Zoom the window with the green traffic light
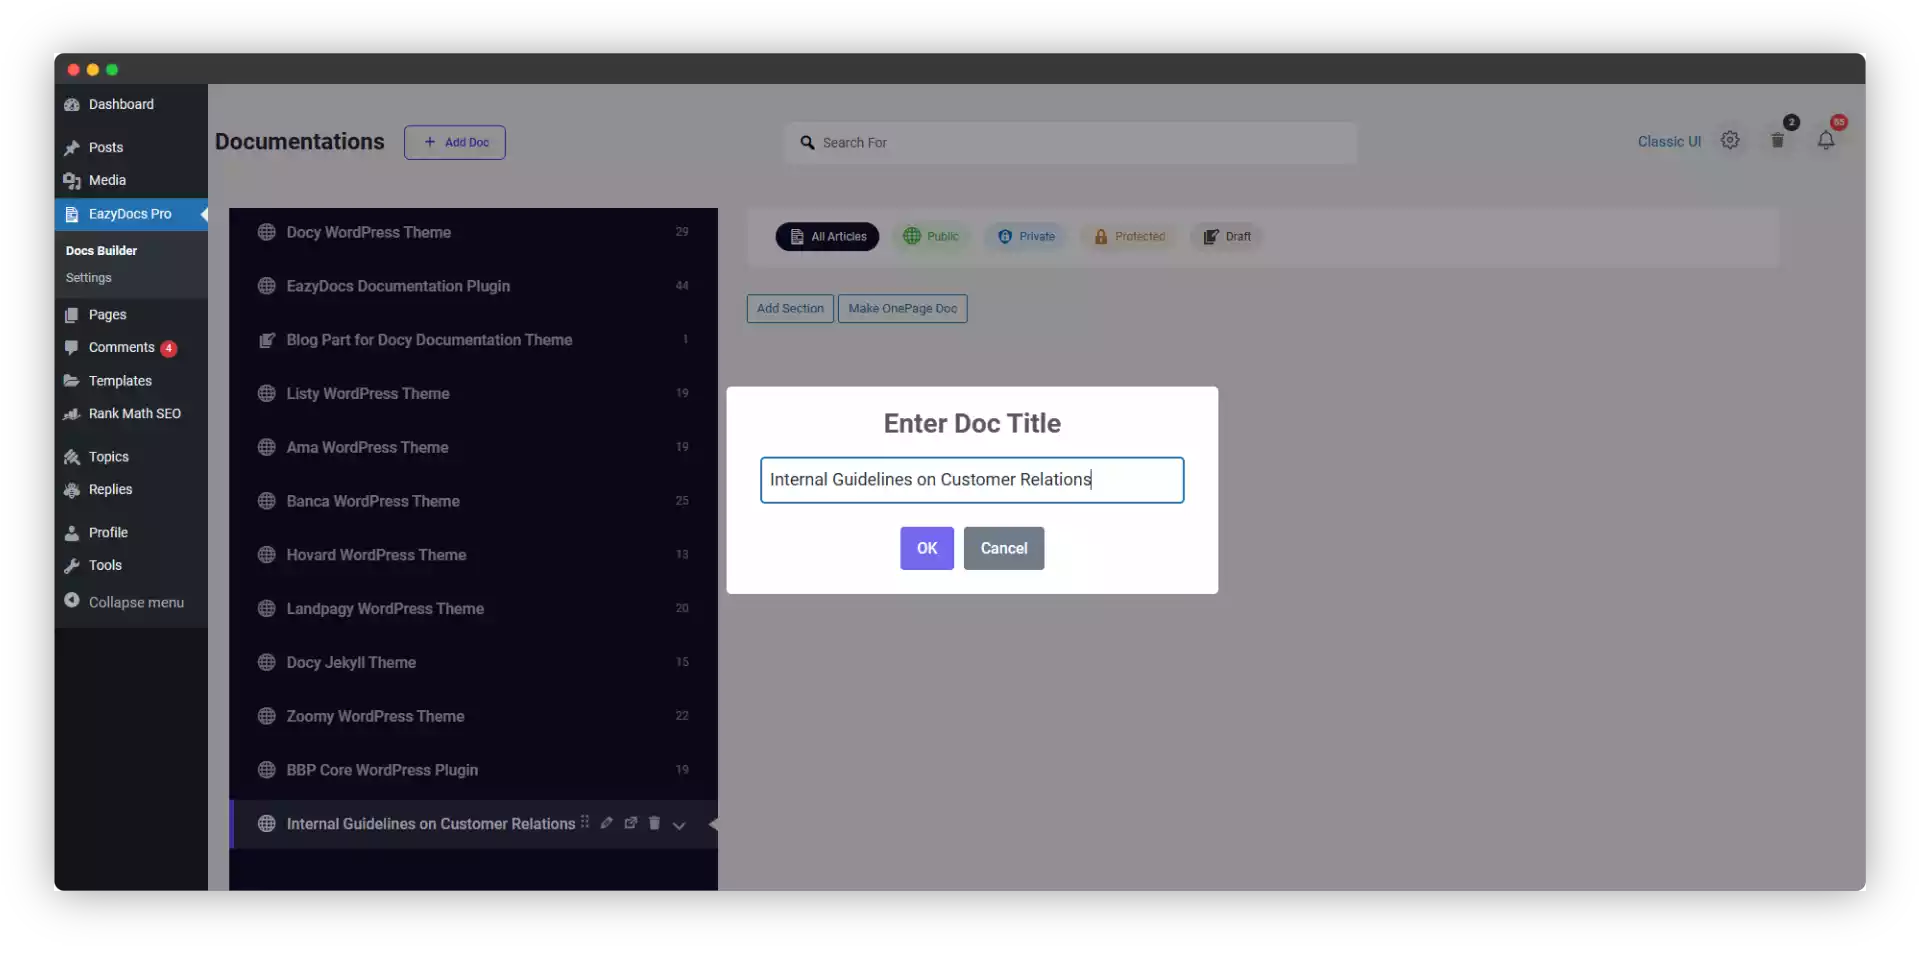The height and width of the screenshot is (962, 1920). pos(112,69)
